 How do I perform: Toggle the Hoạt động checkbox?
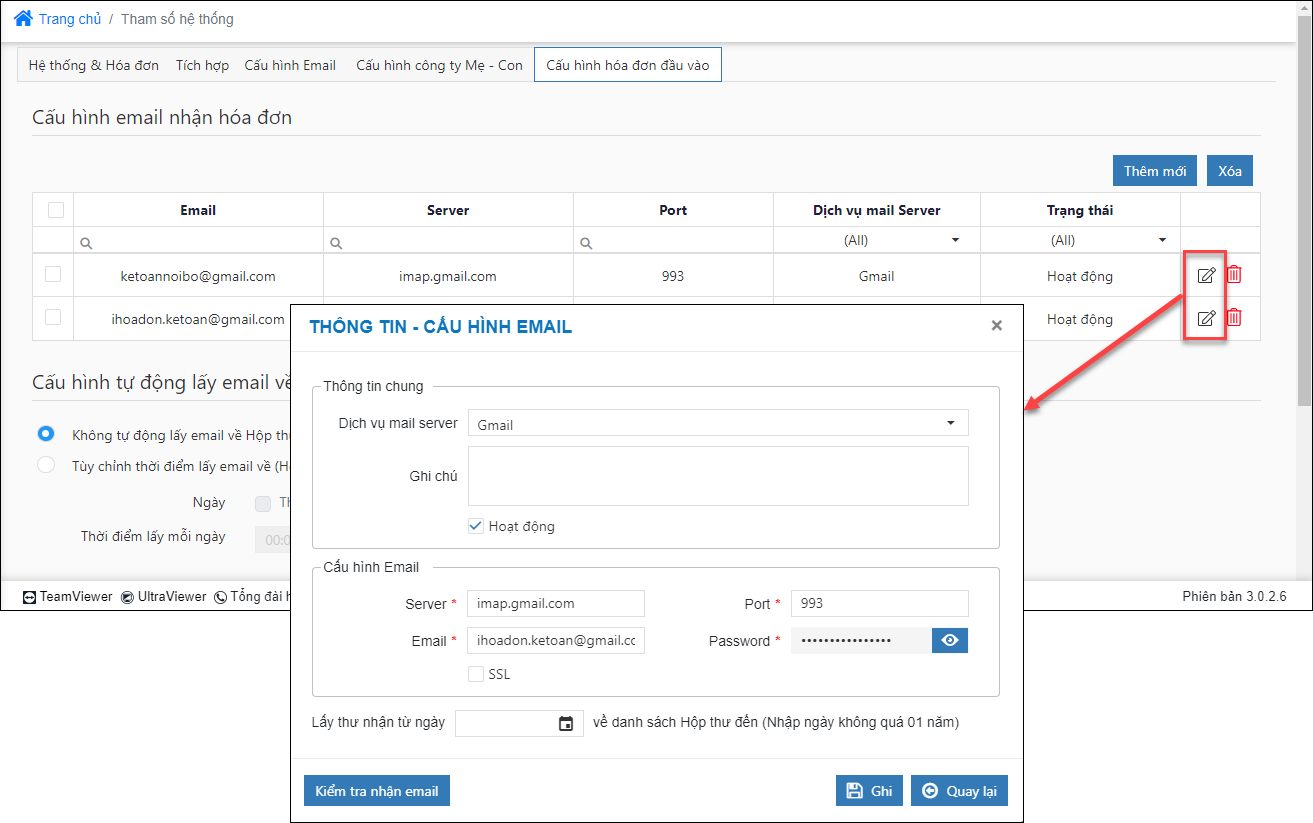[x=476, y=526]
